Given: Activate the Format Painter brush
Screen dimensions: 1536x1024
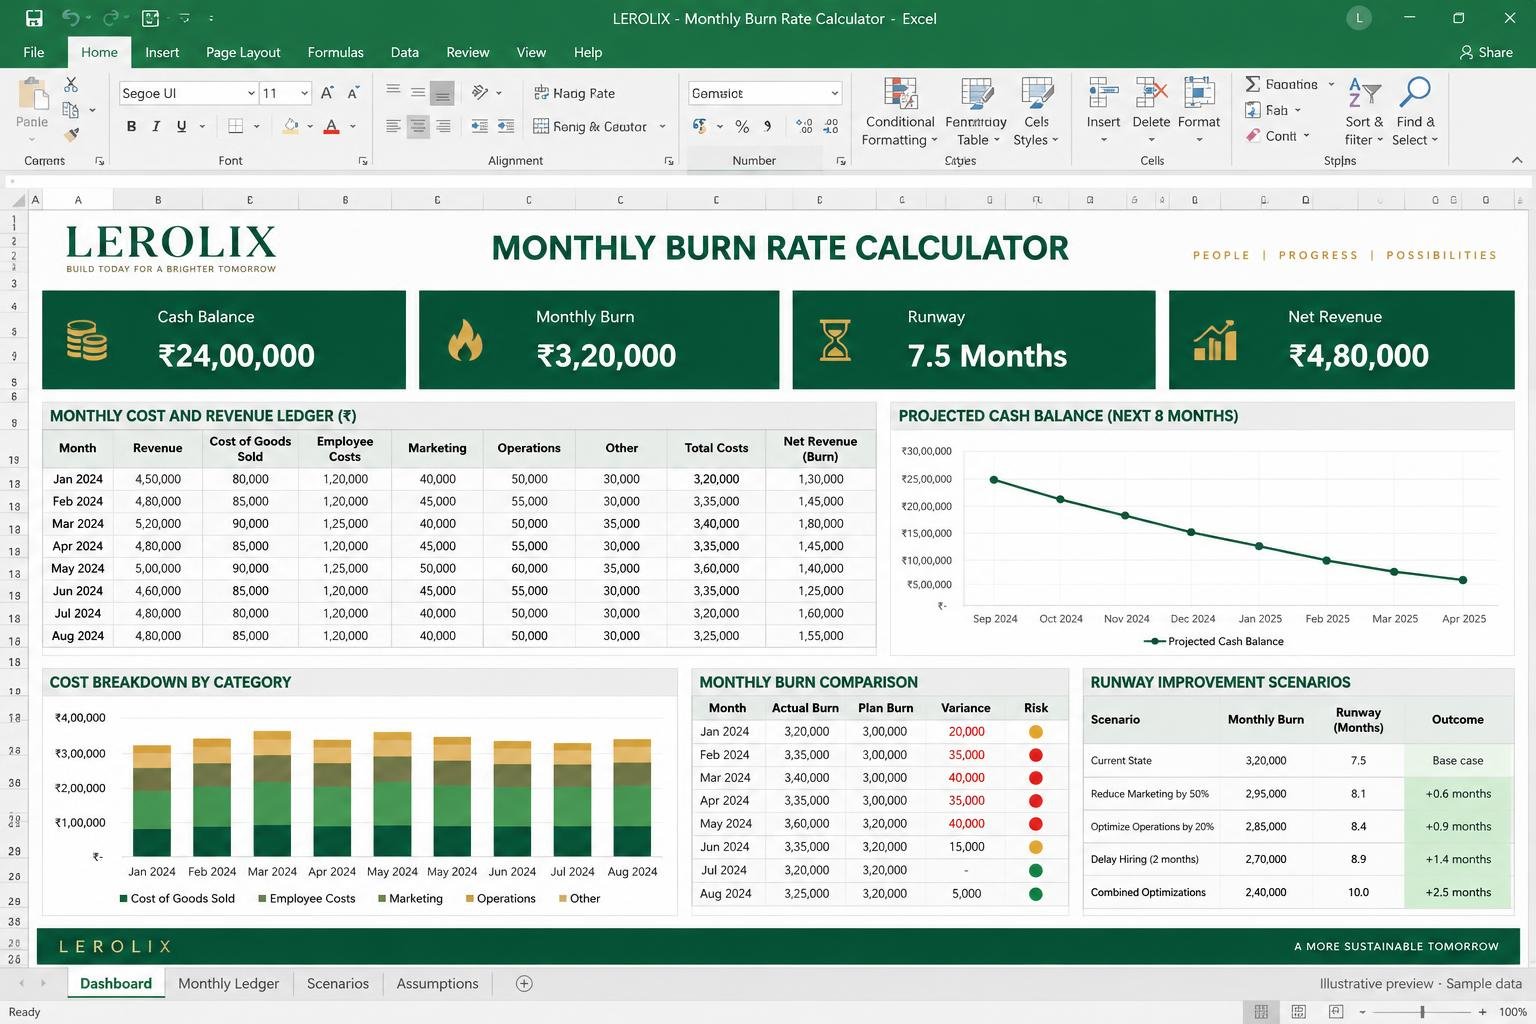Looking at the screenshot, I should [x=71, y=134].
